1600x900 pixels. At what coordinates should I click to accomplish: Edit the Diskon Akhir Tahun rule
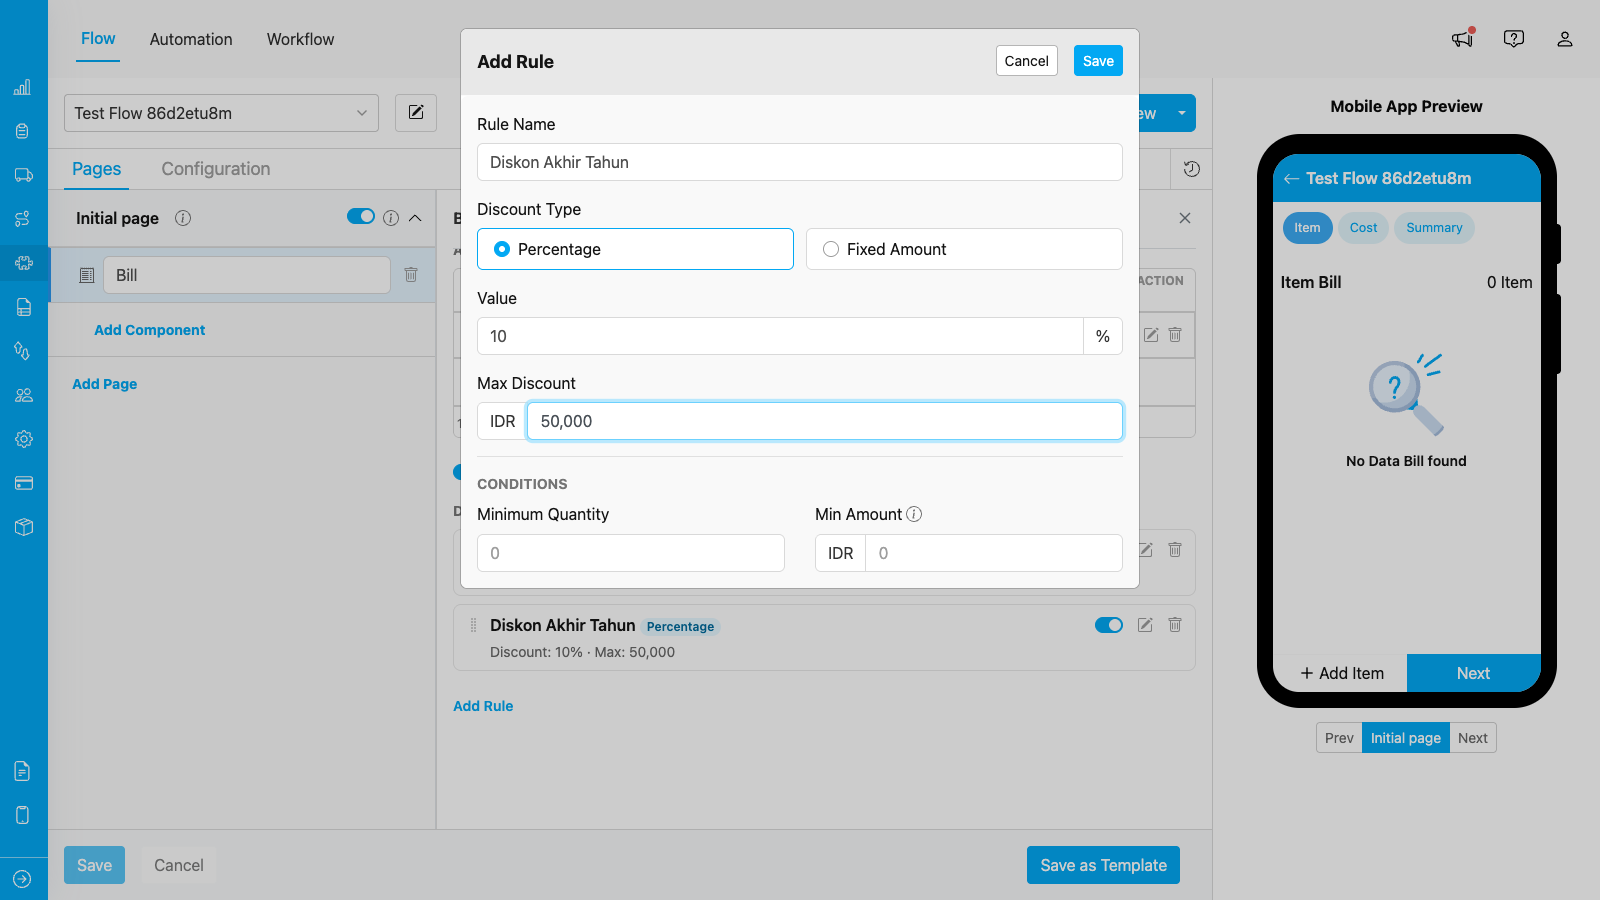tap(1145, 625)
